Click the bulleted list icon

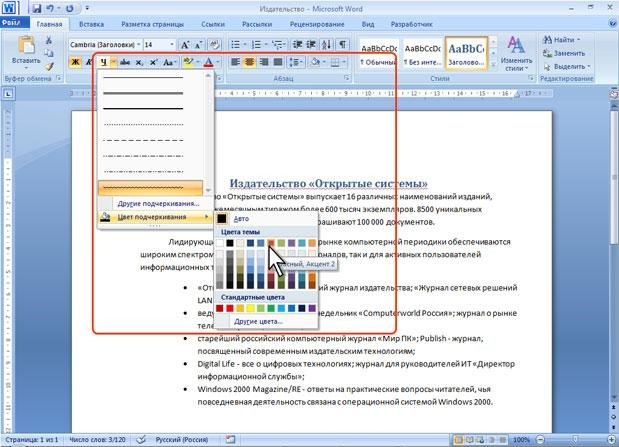click(x=235, y=45)
